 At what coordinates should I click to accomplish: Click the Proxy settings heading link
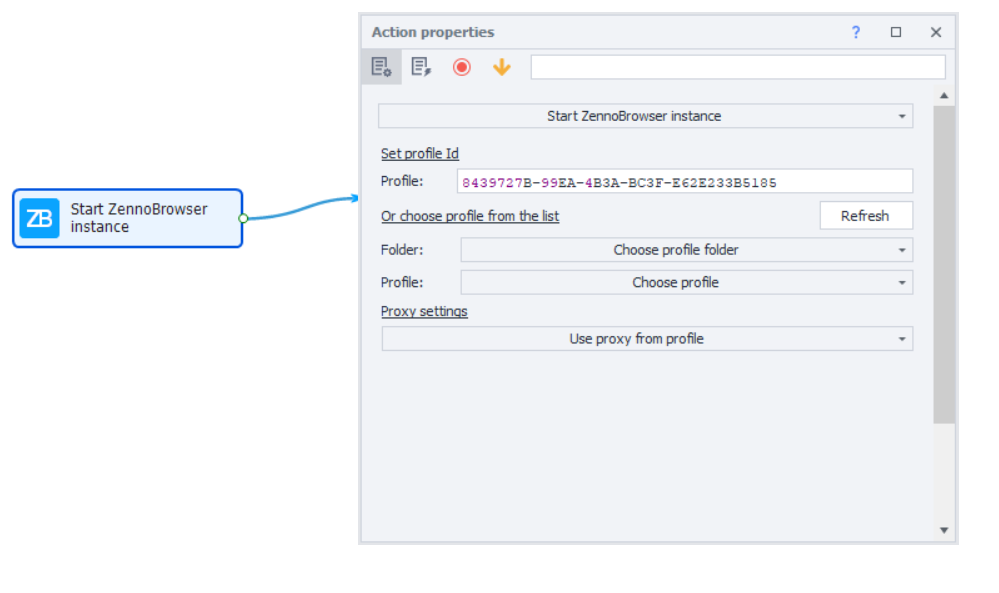[x=424, y=311]
